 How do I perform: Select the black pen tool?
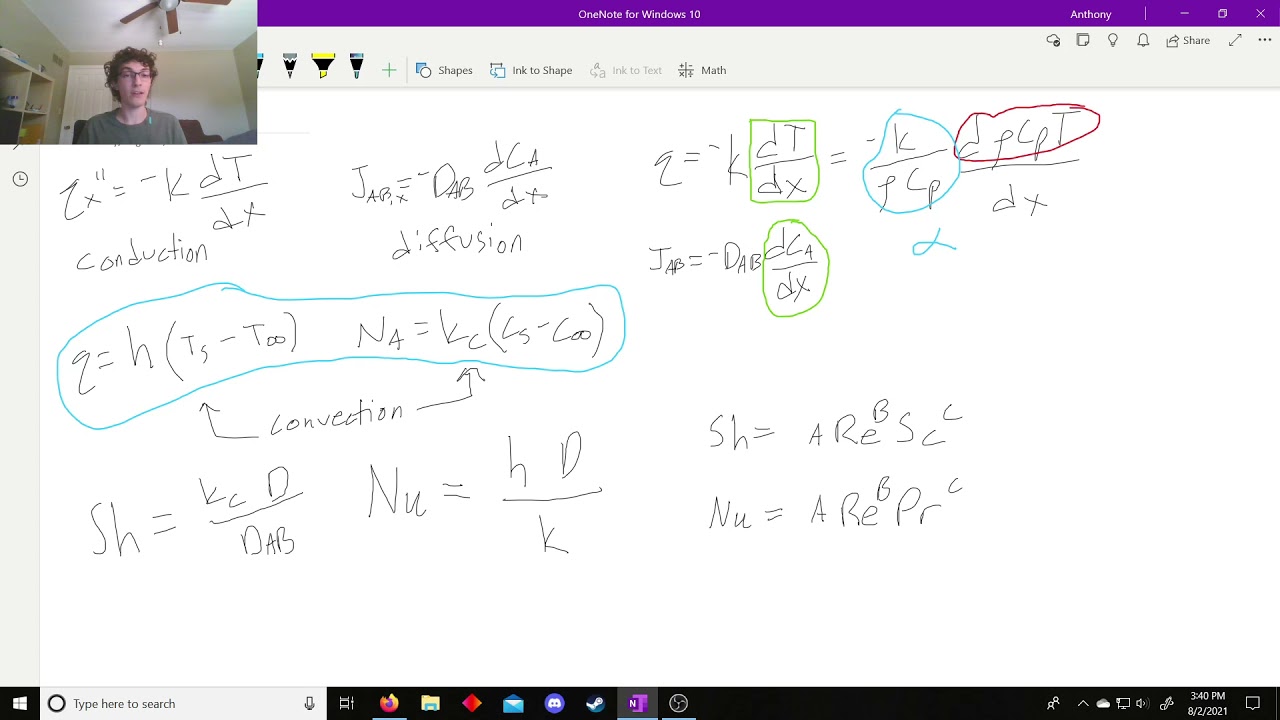290,67
